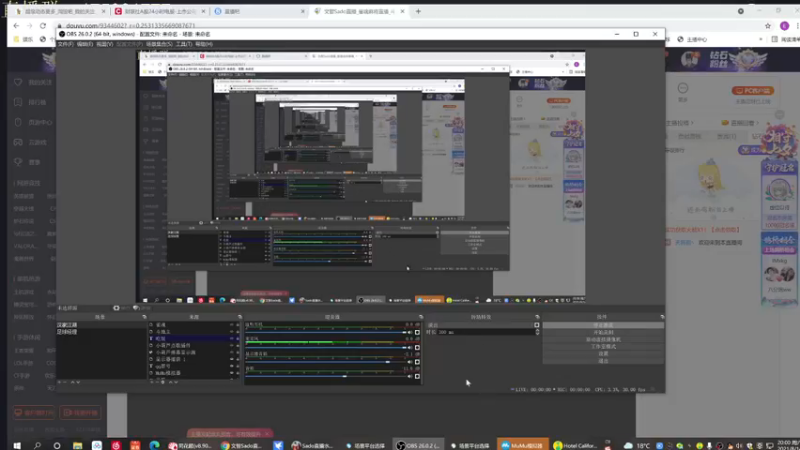Pop out the scene transitions dock panel
This screenshot has width=800, height=450.
click(537, 317)
